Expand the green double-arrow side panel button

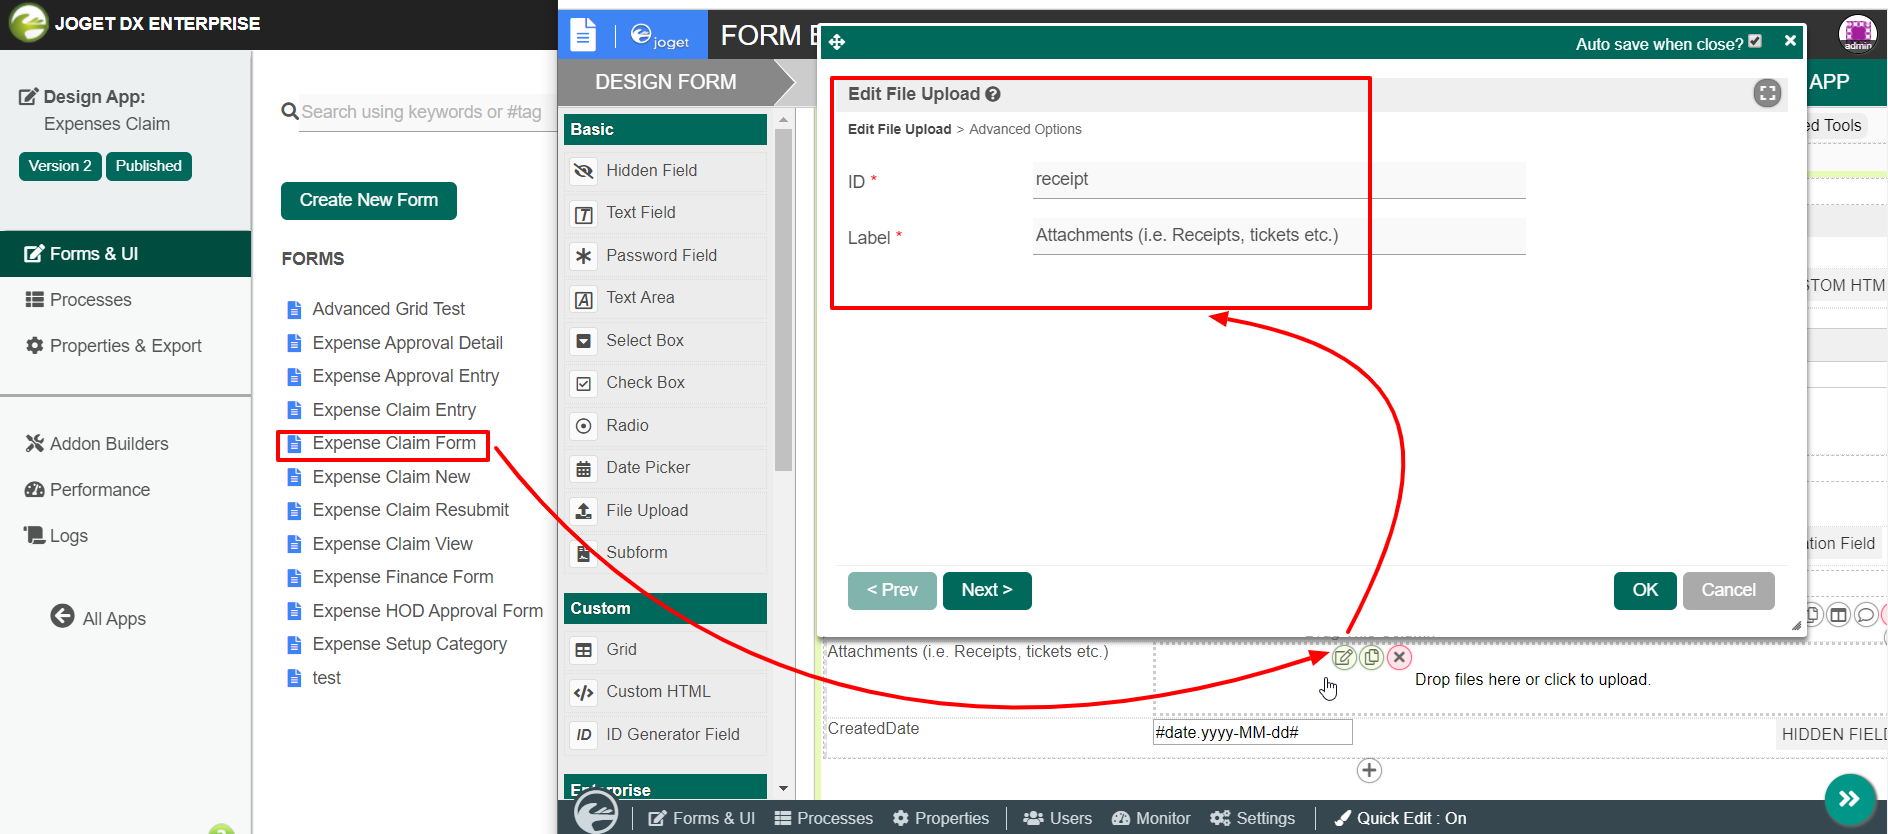point(1849,799)
